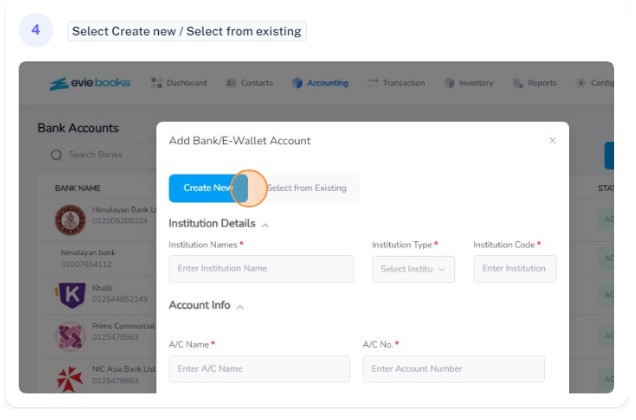Open the Inventory nav icon

tap(449, 83)
